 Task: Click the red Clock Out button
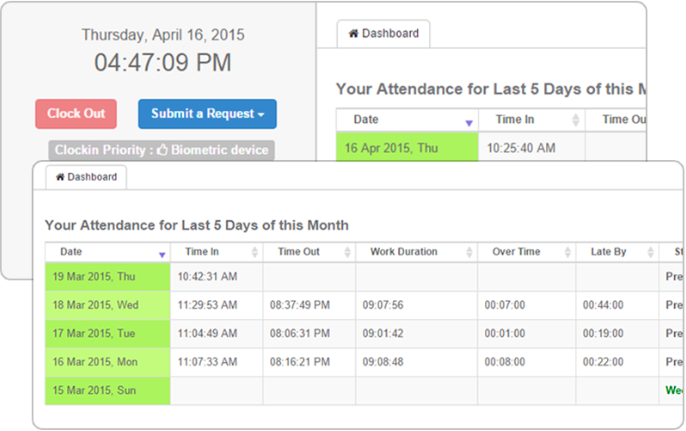(76, 114)
